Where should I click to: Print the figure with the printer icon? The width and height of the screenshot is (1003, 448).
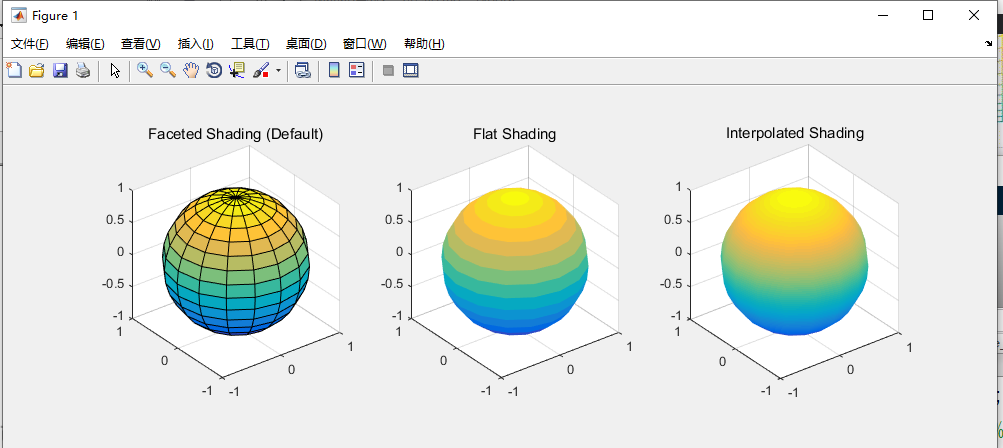click(83, 70)
